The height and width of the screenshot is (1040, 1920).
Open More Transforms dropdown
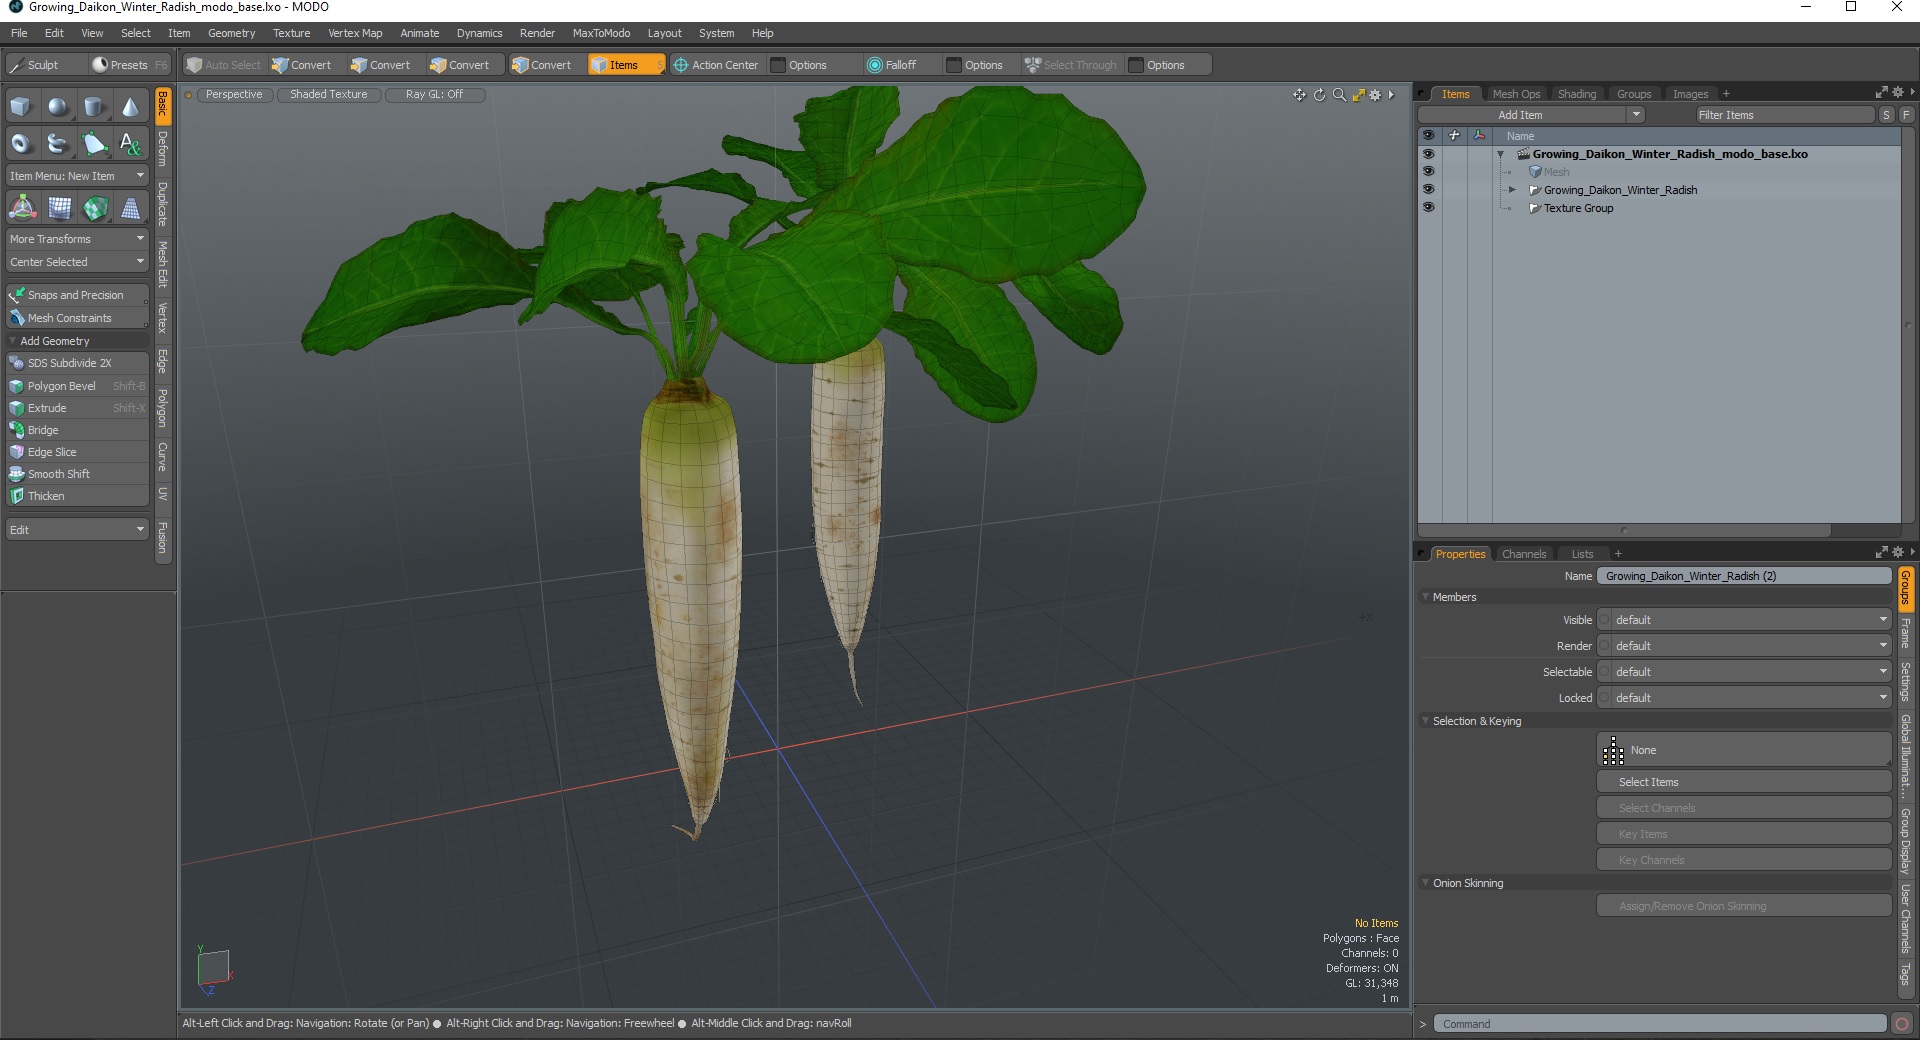pos(77,239)
